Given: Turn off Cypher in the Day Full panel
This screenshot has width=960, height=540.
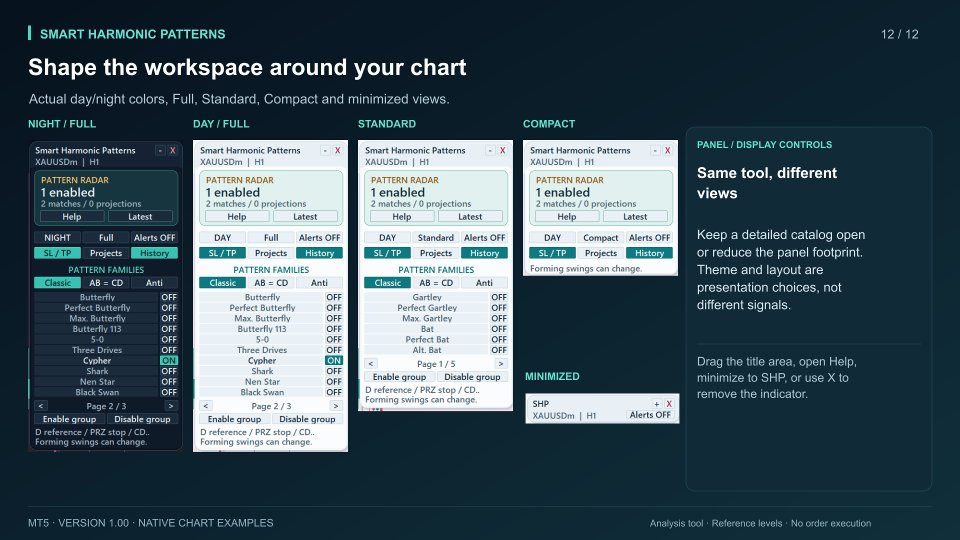Looking at the screenshot, I should (x=334, y=361).
